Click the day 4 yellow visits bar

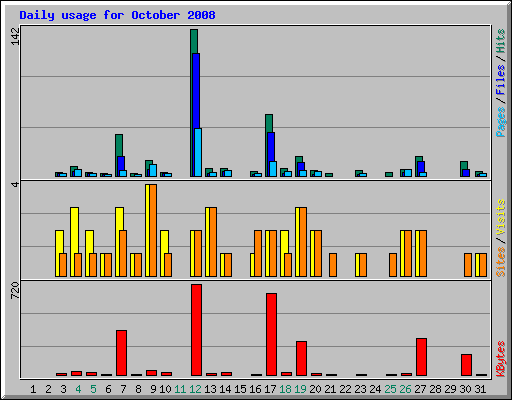pyautogui.click(x=75, y=230)
